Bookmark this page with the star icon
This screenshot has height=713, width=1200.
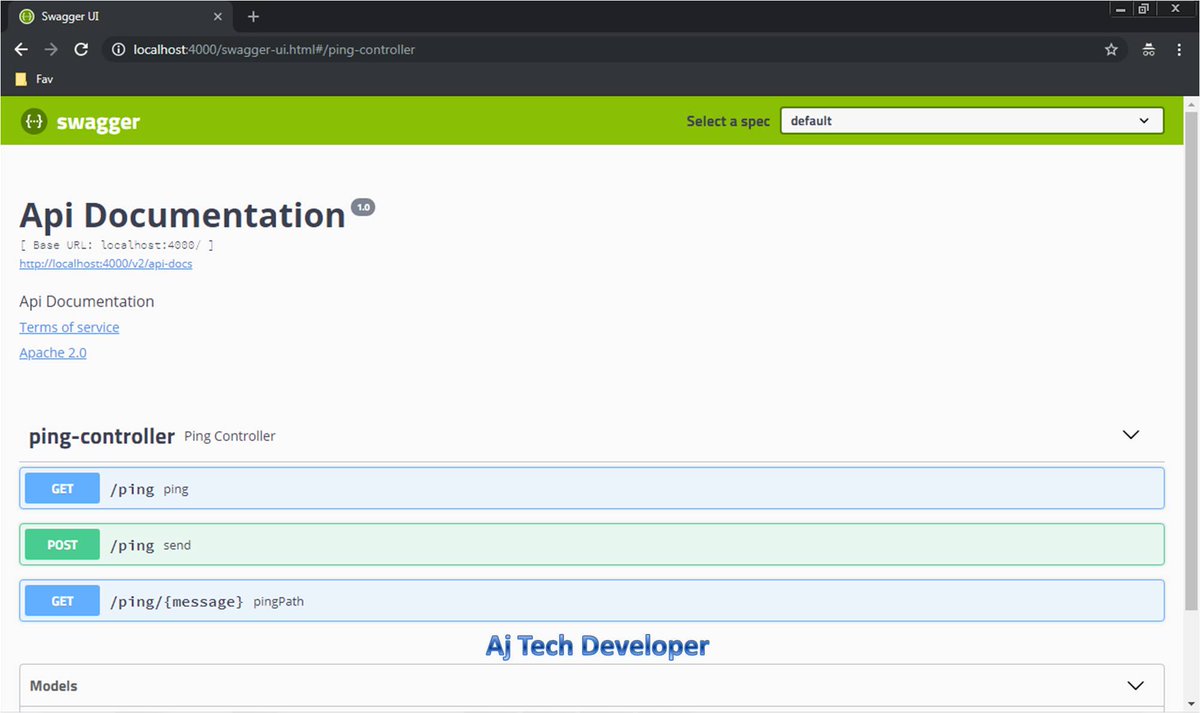click(1111, 49)
